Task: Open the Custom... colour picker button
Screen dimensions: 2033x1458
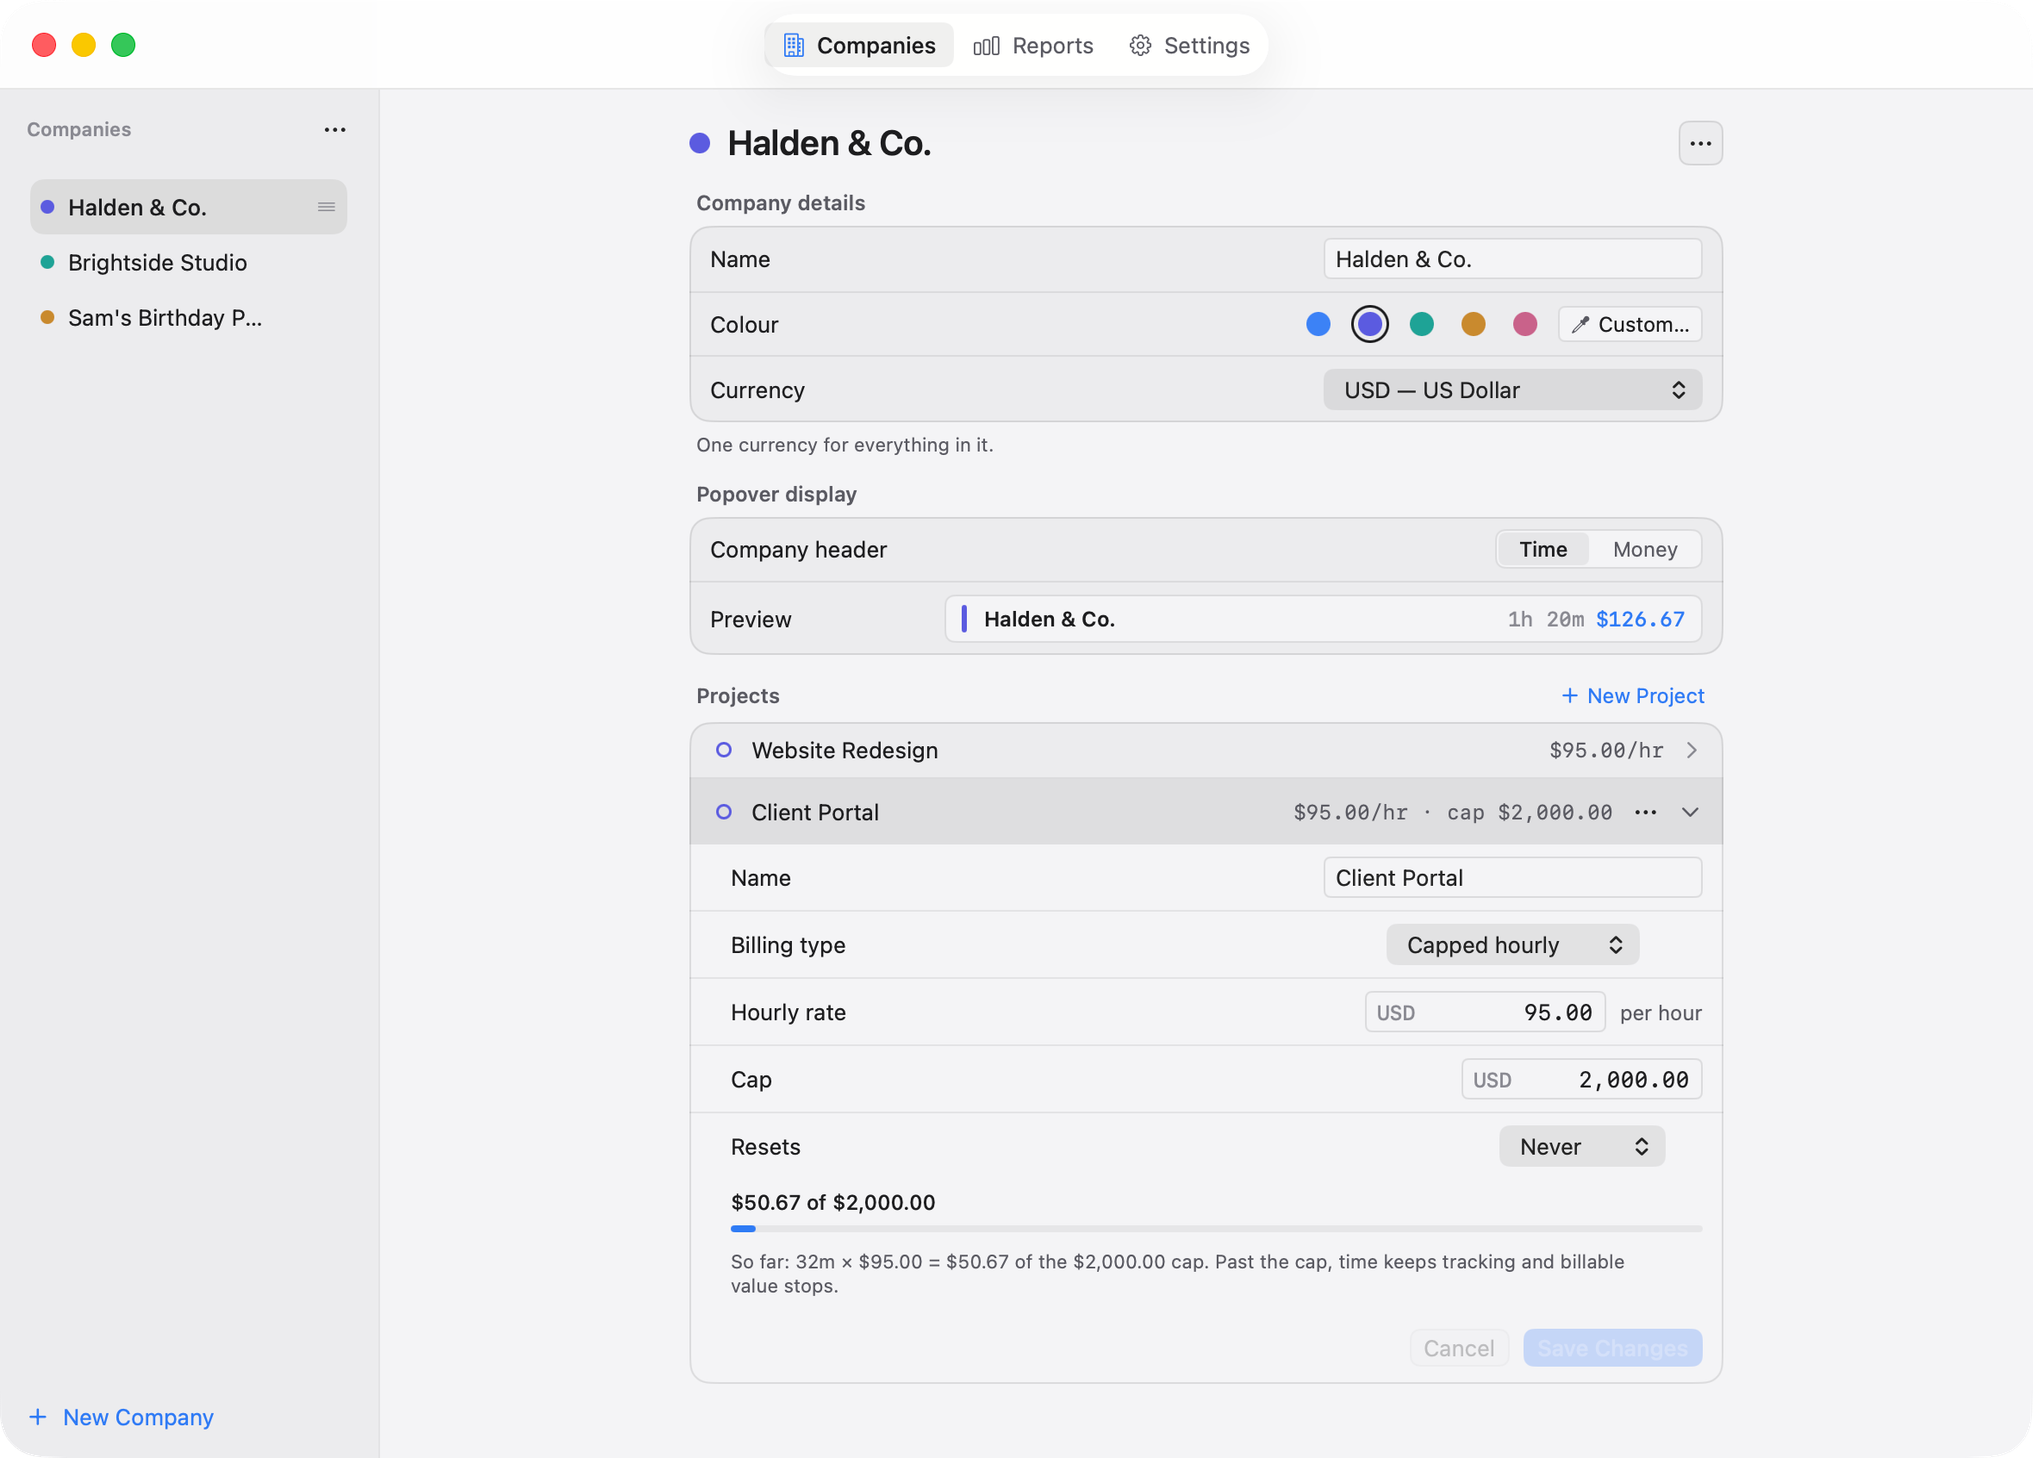Action: pos(1629,325)
